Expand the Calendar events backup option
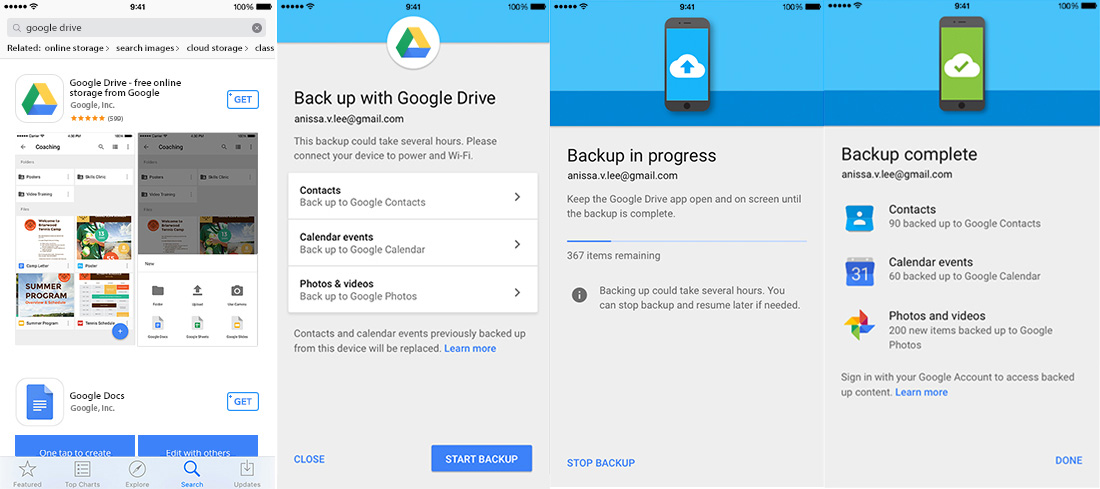 (412, 243)
